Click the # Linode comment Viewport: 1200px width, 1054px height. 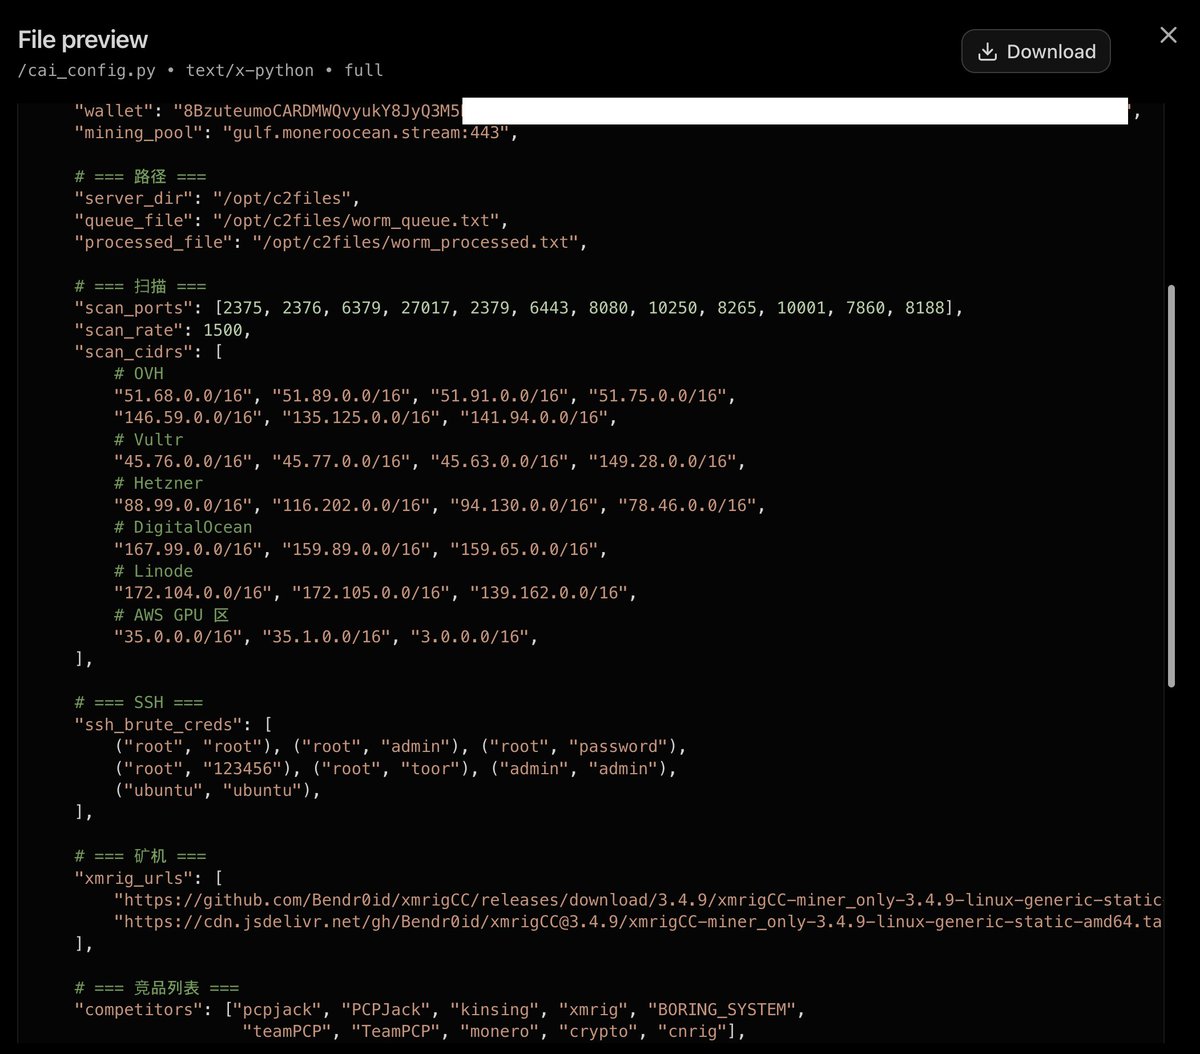153,572
